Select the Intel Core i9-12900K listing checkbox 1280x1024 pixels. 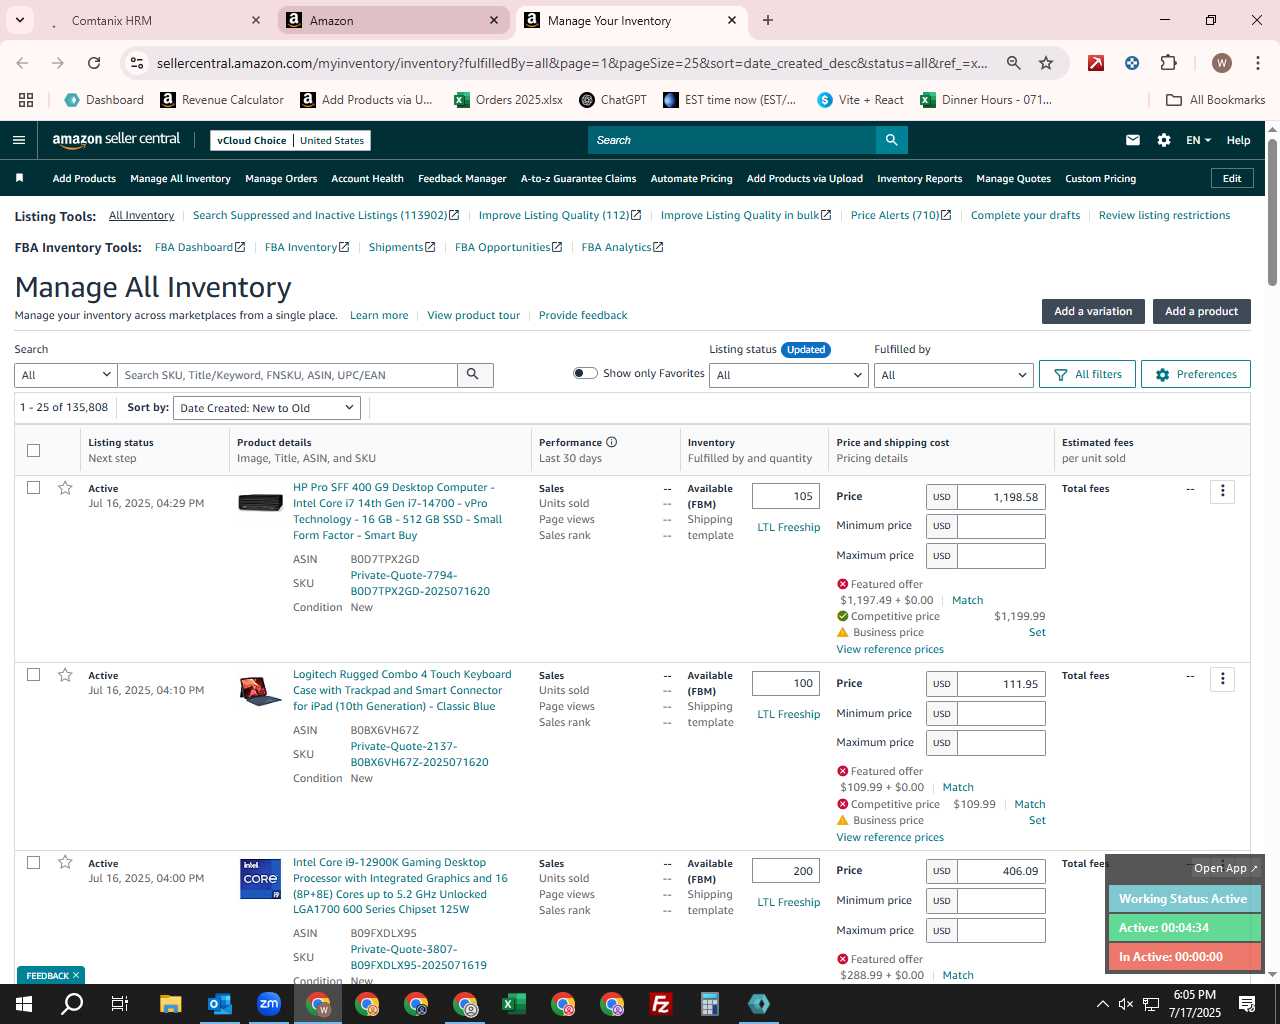[x=33, y=862]
